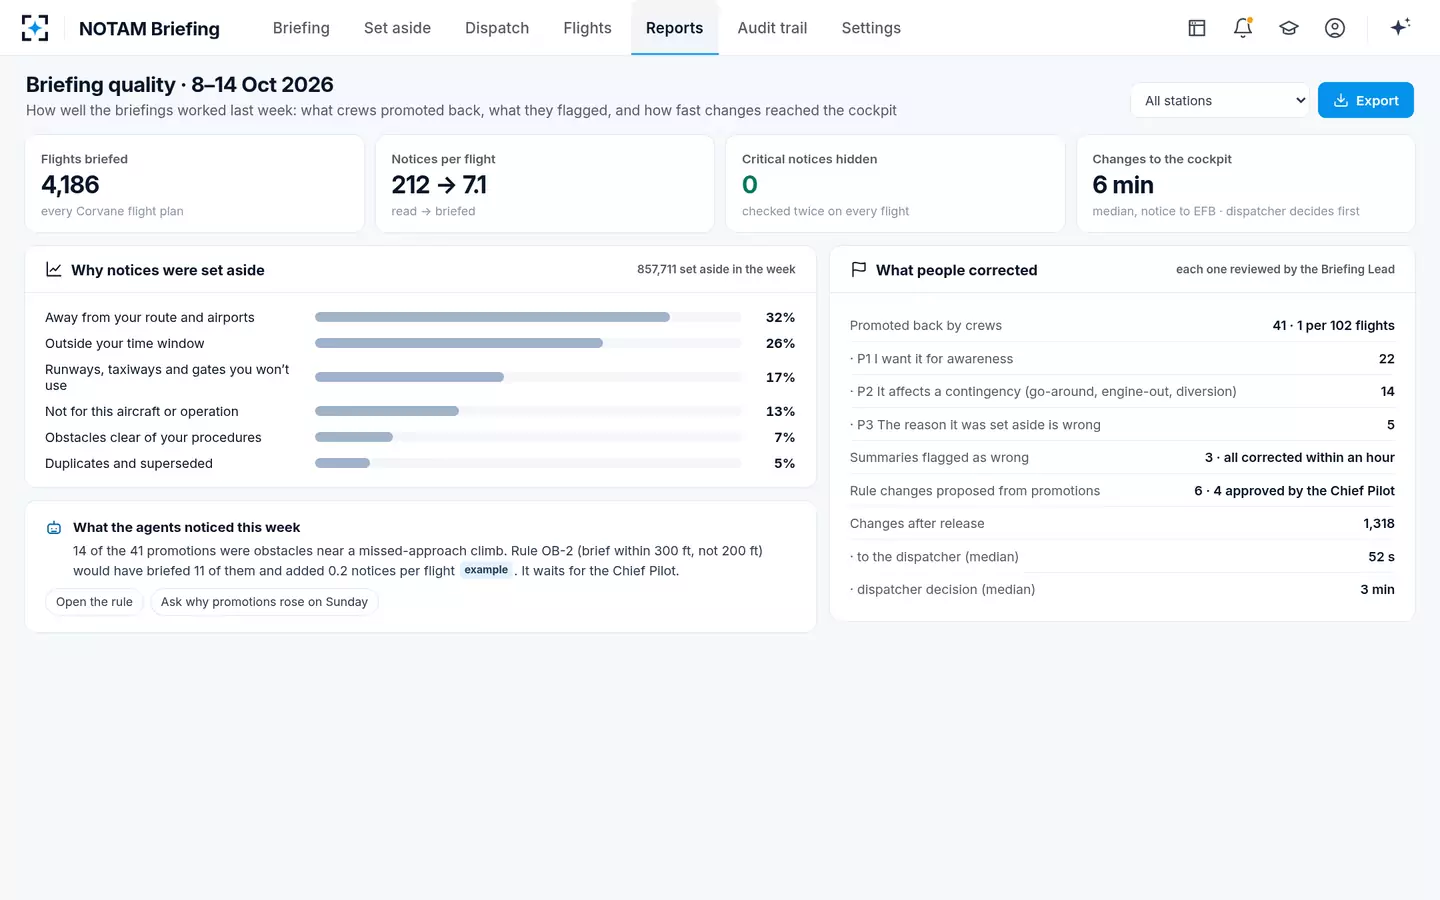1440x900 pixels.
Task: Open the sparkle assistant icon
Action: tap(1400, 27)
